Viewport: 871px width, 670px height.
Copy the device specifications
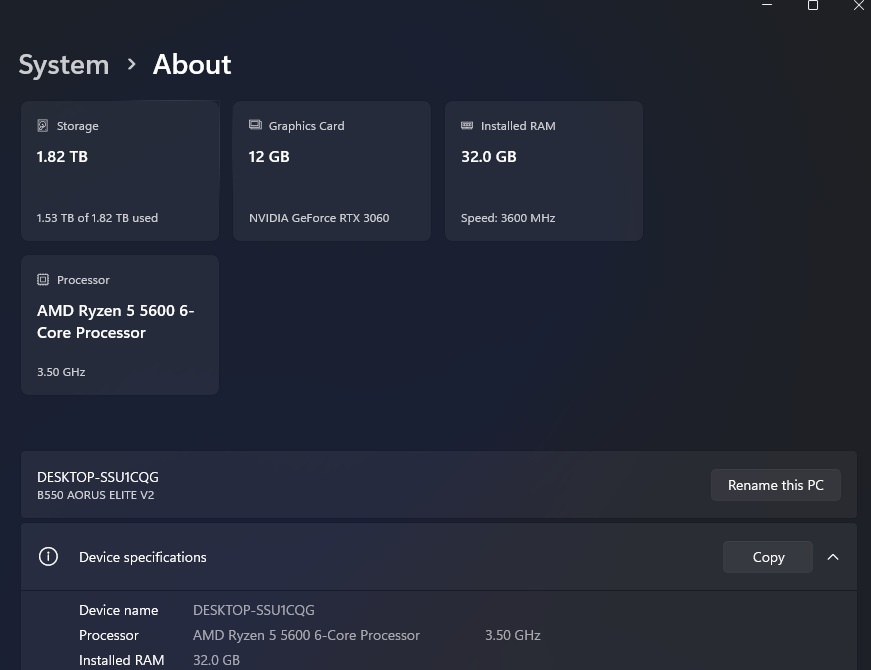pos(767,557)
